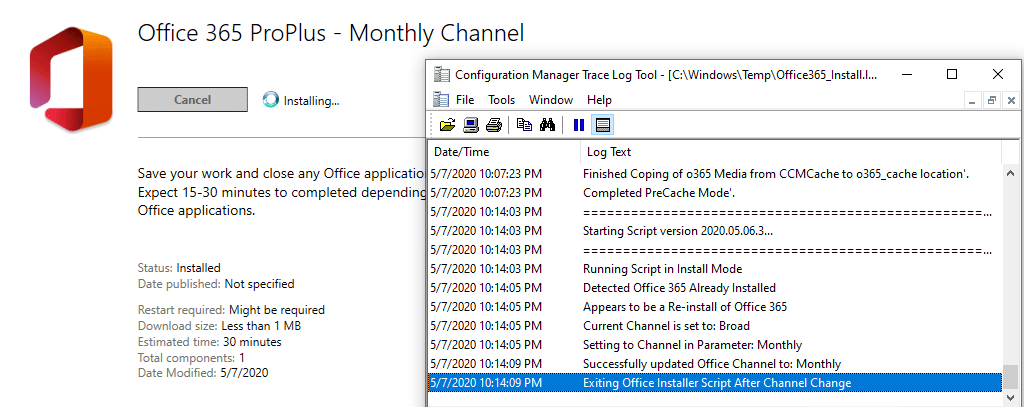
Task: Click the Copy to clipboard icon
Action: click(x=524, y=125)
